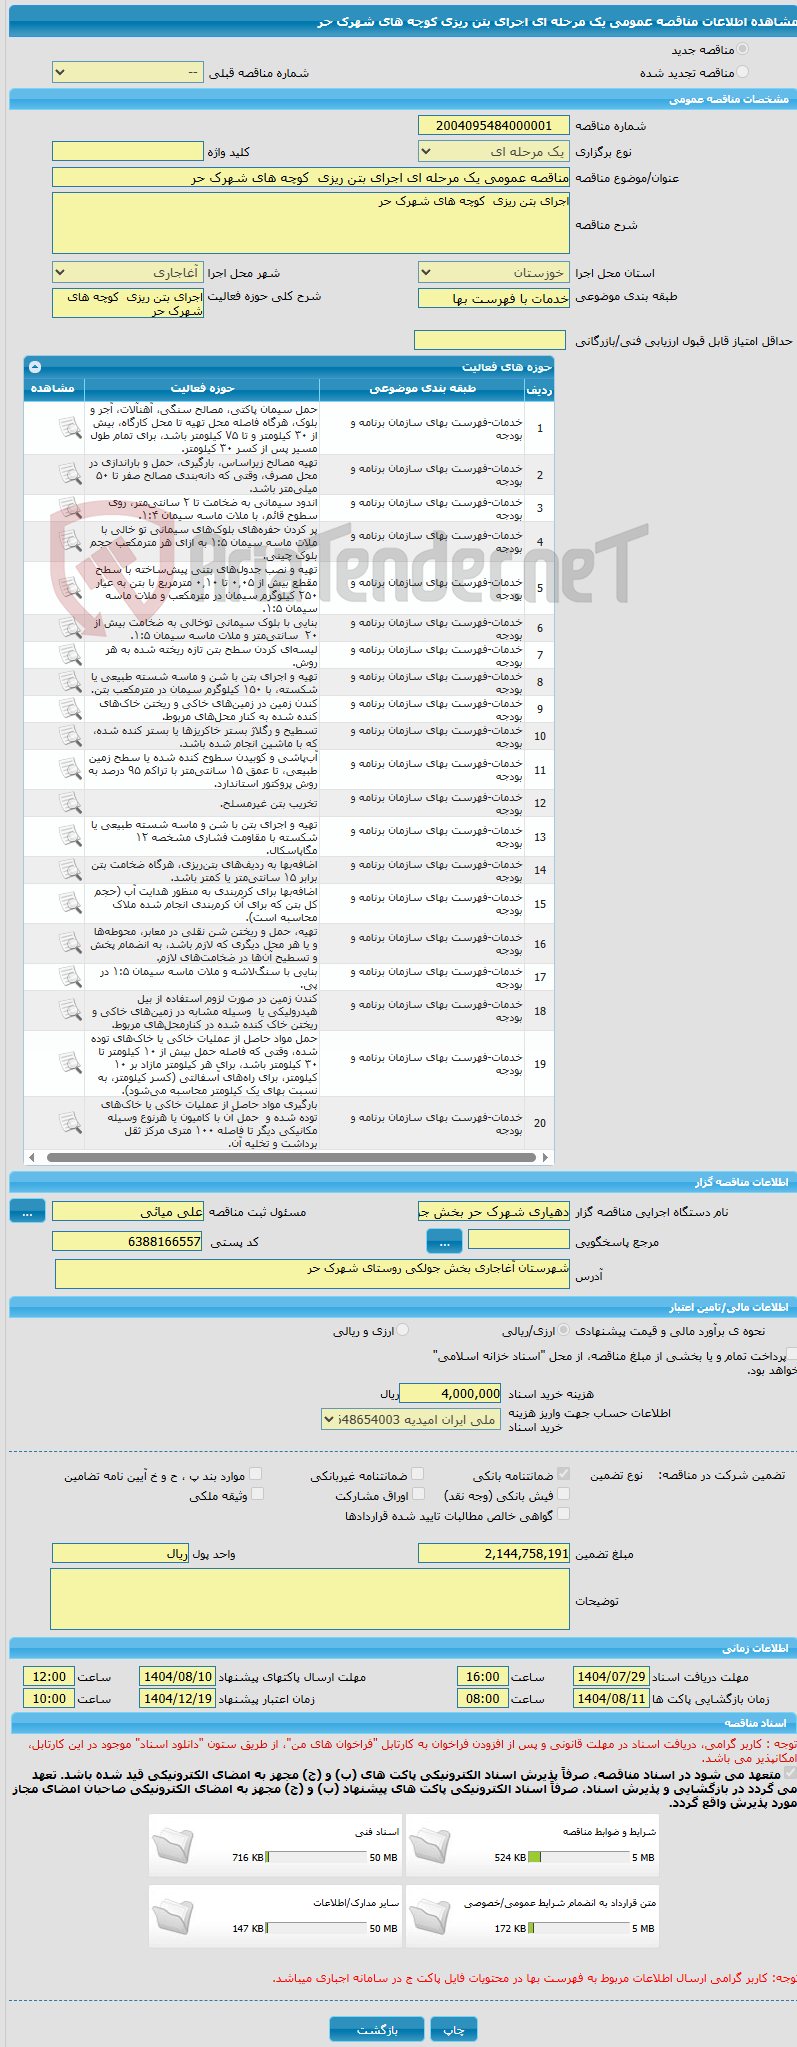797x2047 pixels.
Task: Open the شهر محل اجرا dropdown
Action: (x=128, y=273)
